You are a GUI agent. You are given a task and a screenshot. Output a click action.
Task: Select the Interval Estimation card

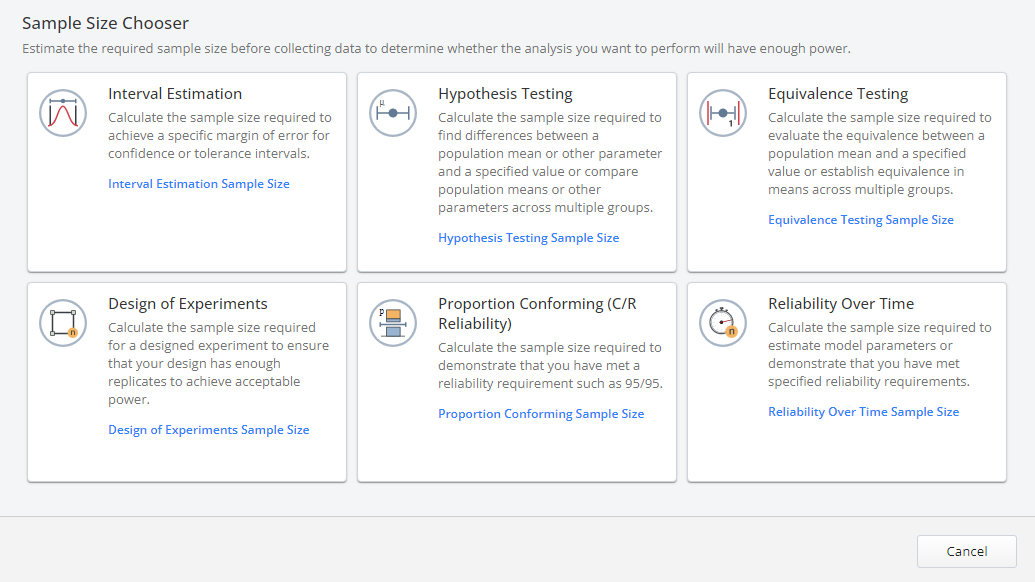[x=186, y=171]
